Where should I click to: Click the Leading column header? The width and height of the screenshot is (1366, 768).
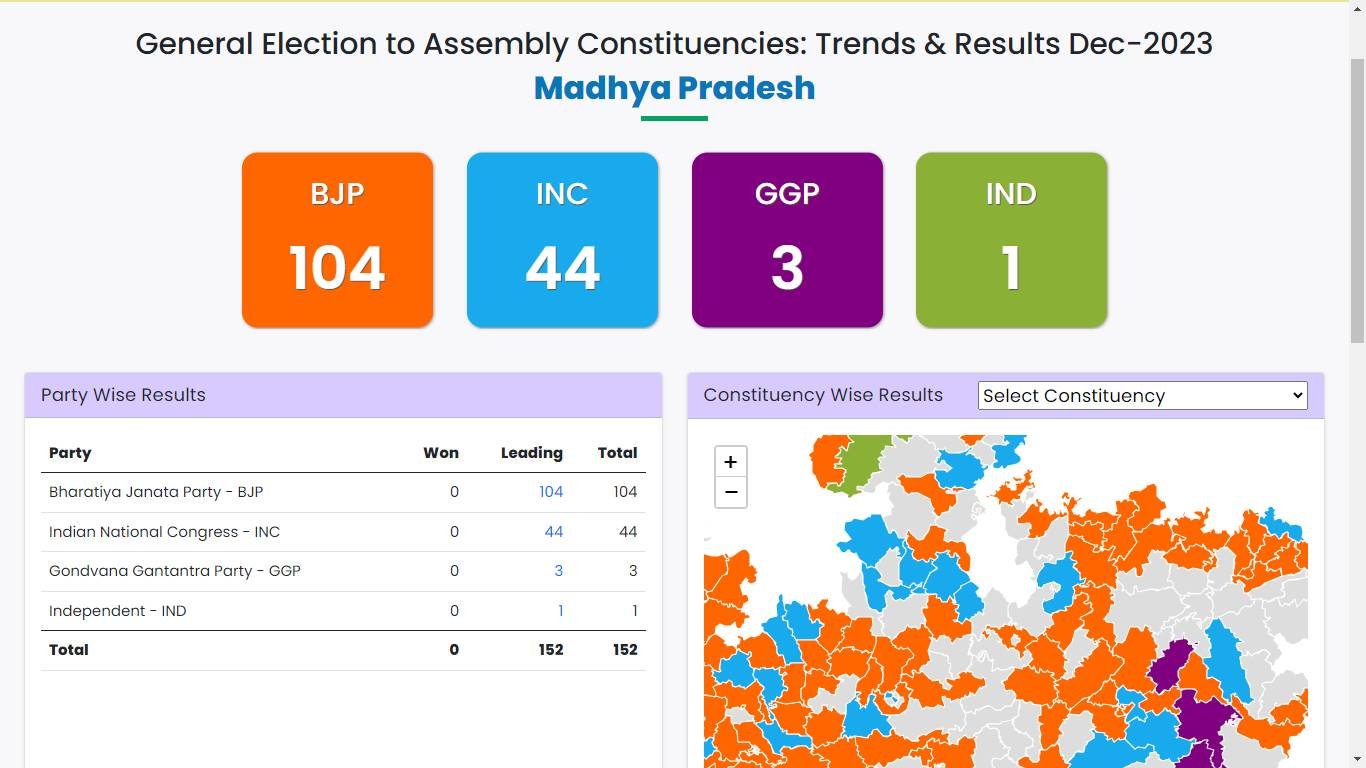coord(531,453)
